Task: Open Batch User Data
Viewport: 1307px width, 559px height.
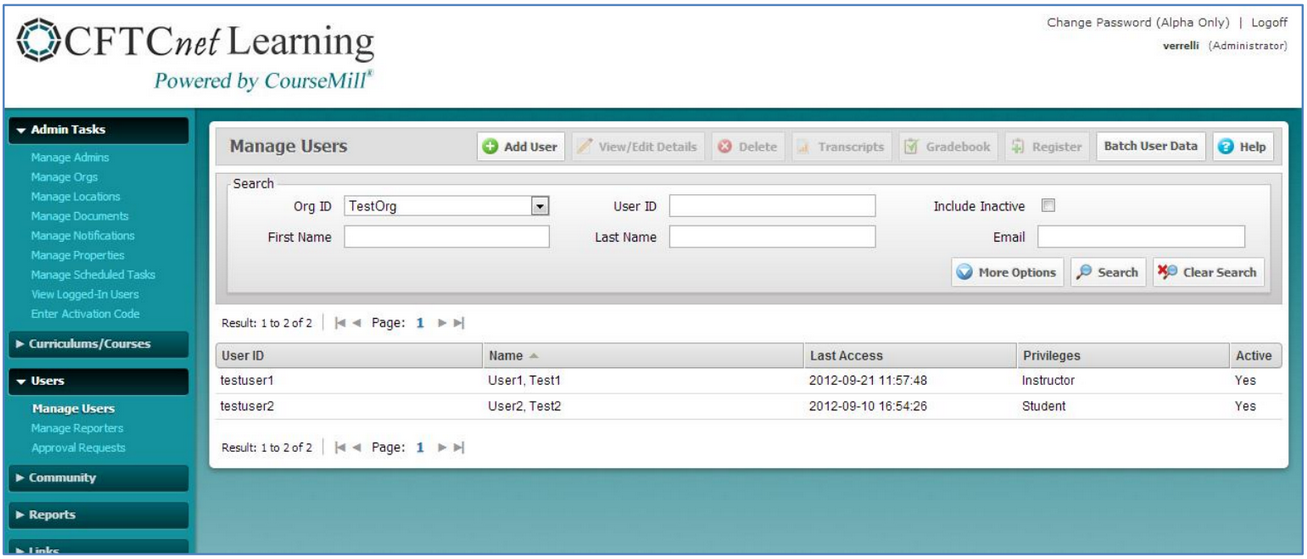Action: (1150, 147)
